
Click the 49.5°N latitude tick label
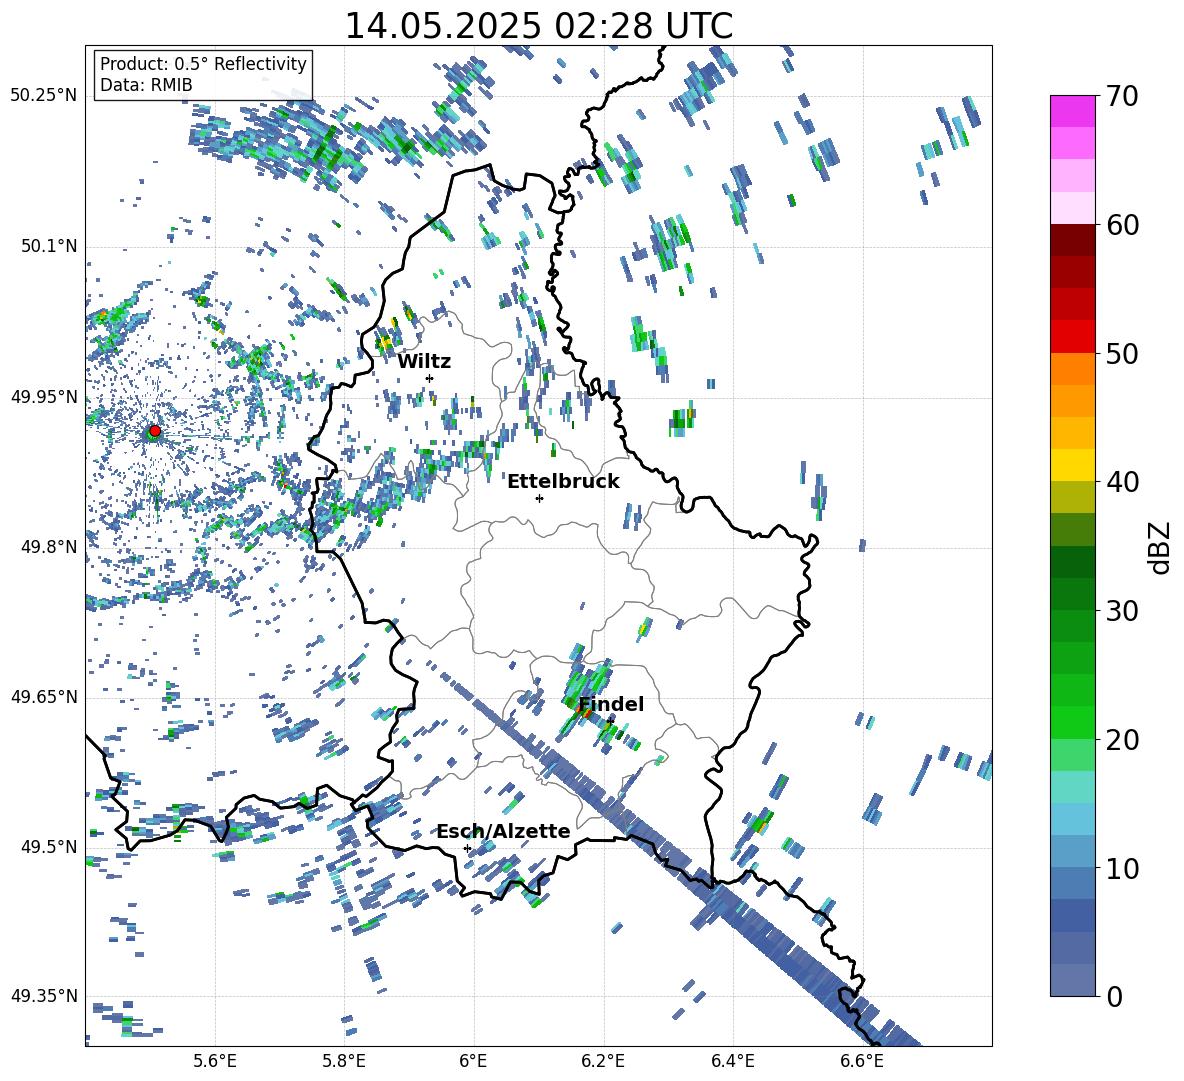pos(48,846)
